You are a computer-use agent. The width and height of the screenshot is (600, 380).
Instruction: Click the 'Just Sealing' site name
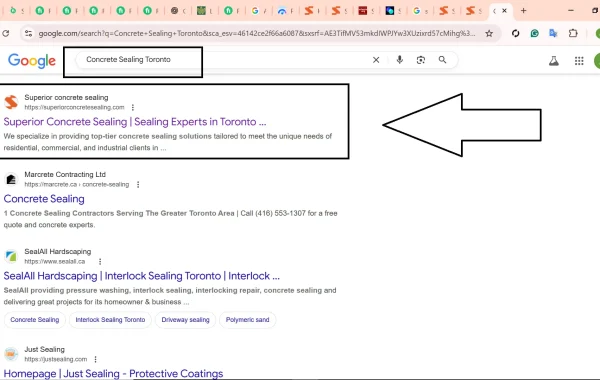44,349
